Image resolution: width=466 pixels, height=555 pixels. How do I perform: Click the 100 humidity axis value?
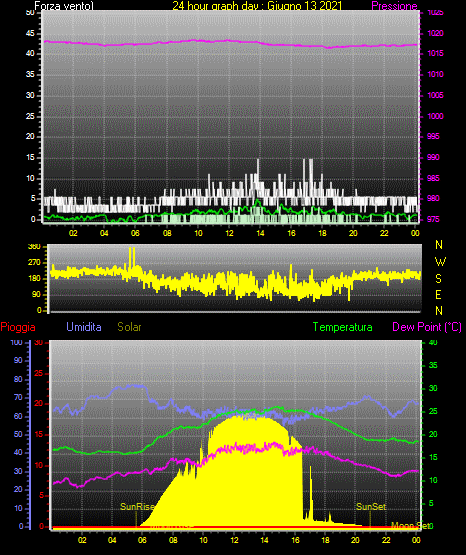click(x=16, y=342)
